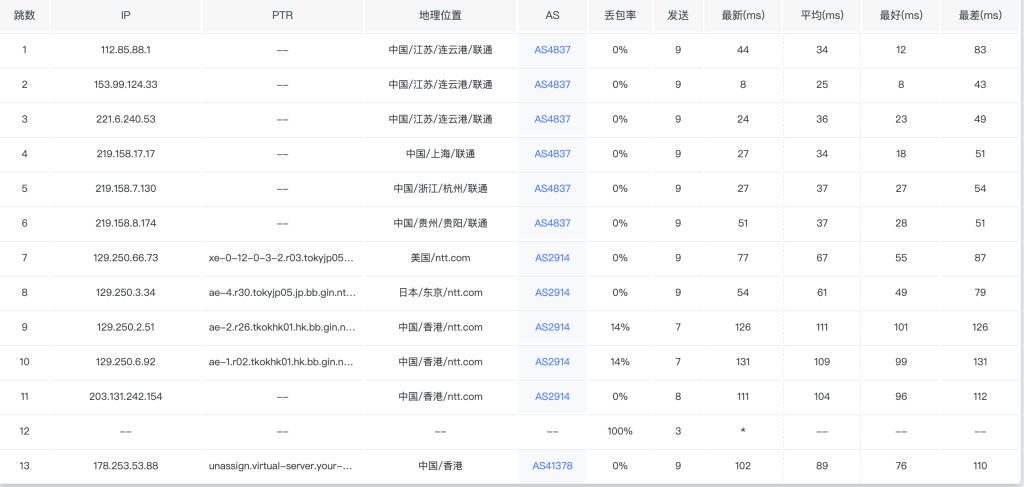Click best latency 76 in hop 13

[x=901, y=466]
